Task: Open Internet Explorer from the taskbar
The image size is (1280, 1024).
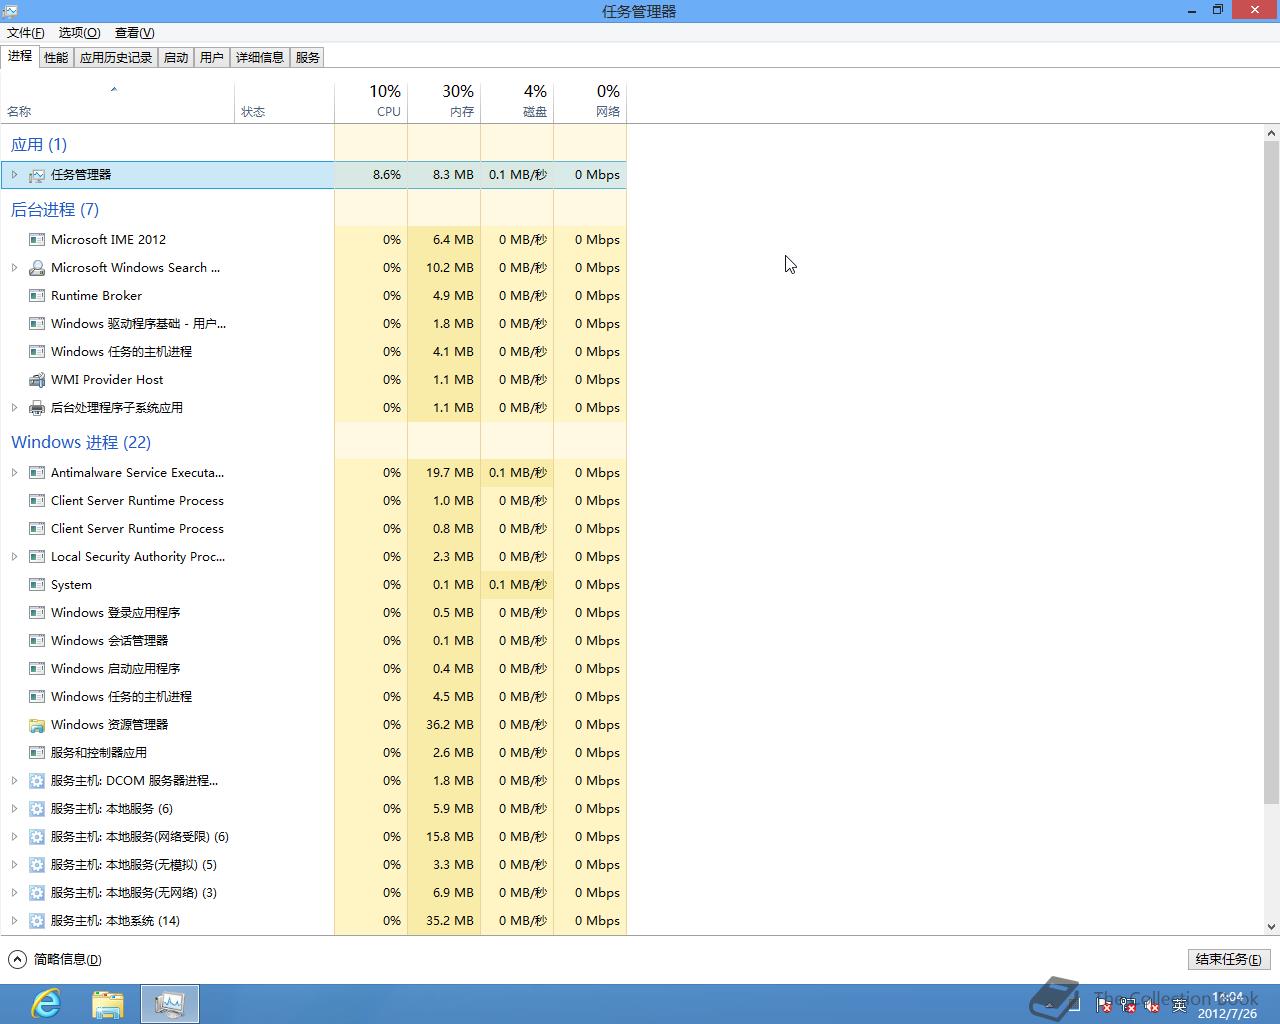Action: (46, 1004)
